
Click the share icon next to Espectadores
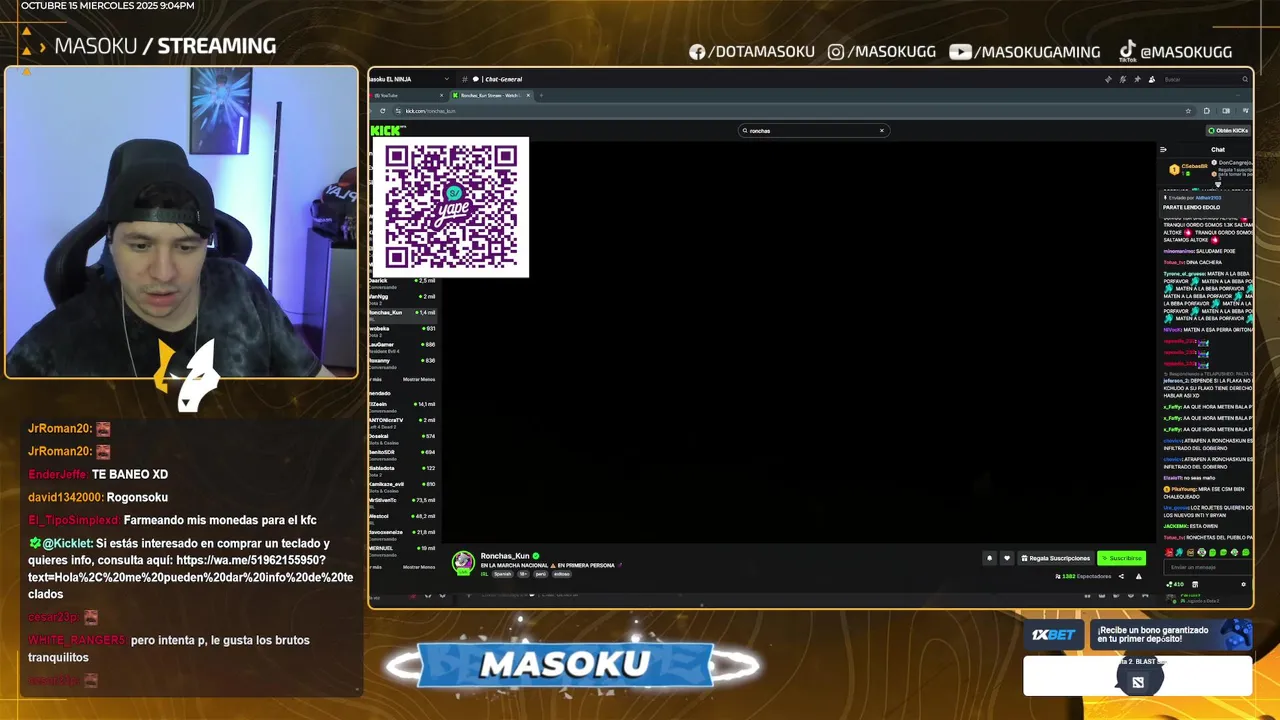click(x=1121, y=576)
